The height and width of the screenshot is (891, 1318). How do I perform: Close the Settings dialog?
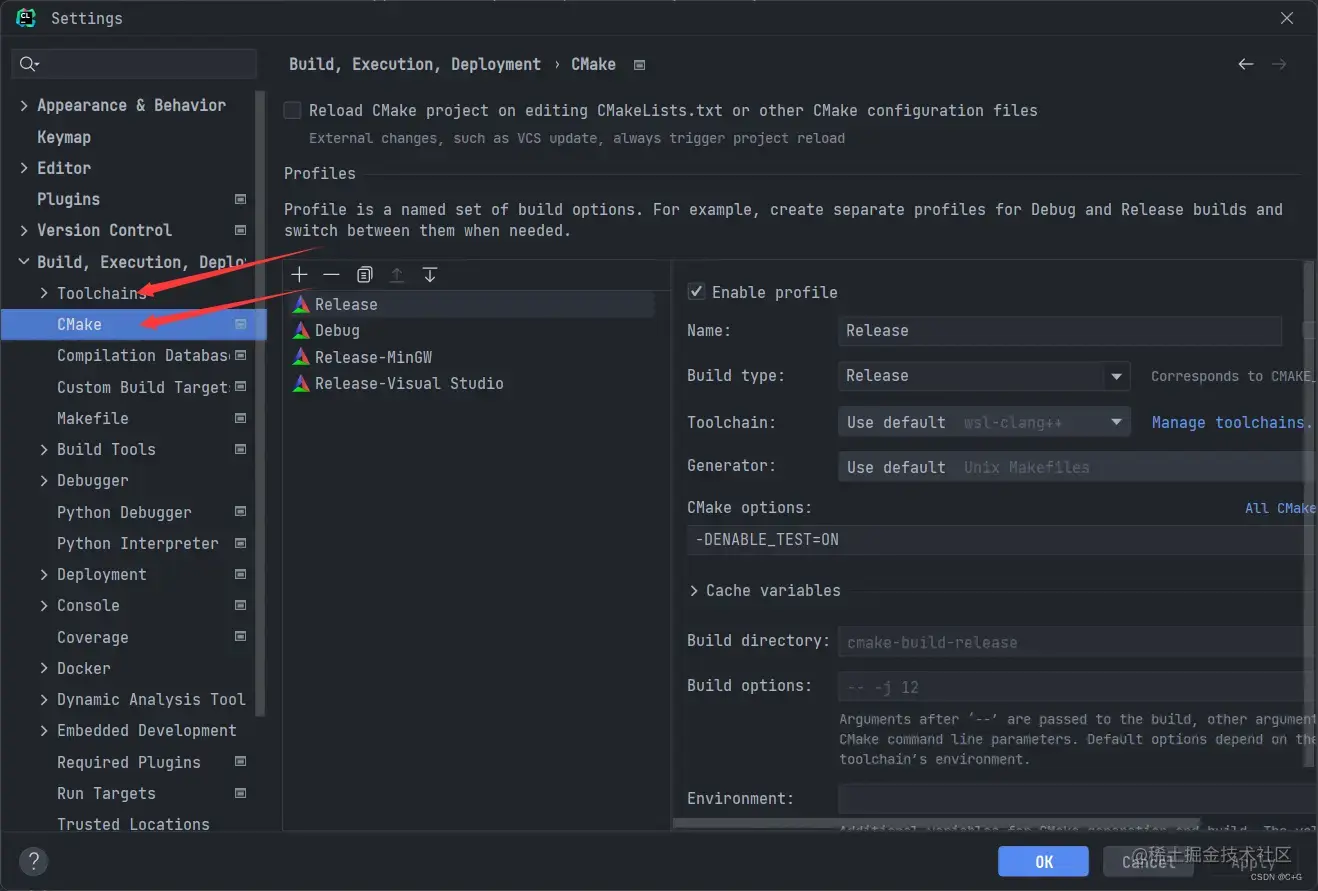coord(1287,18)
